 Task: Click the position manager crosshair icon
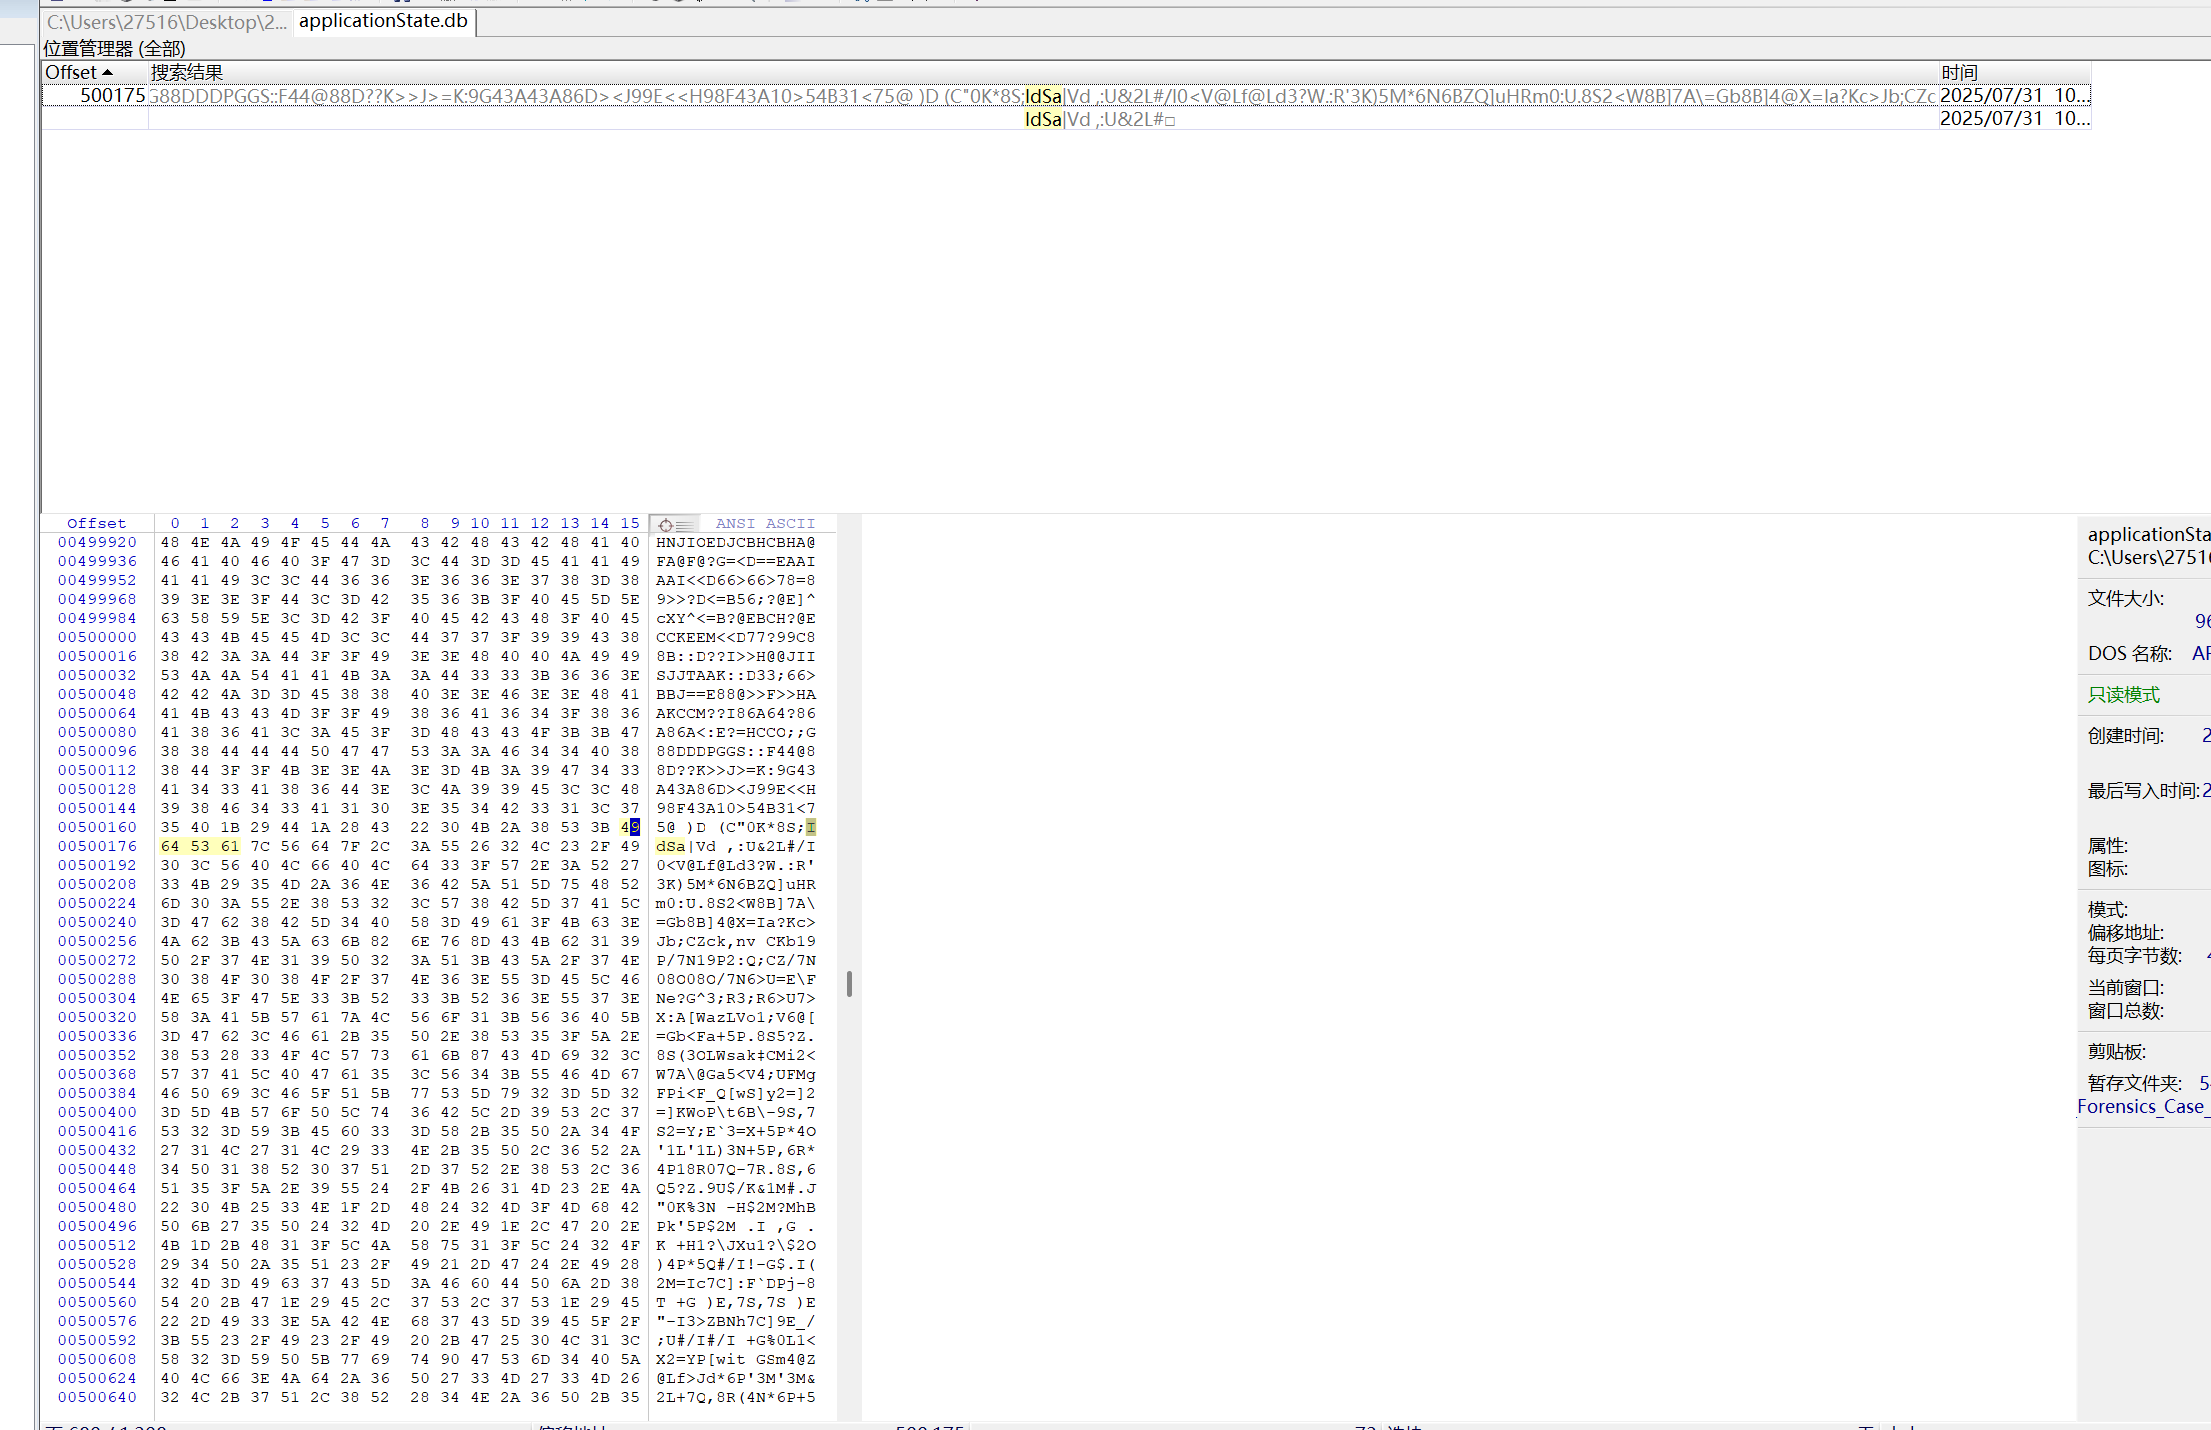[666, 524]
